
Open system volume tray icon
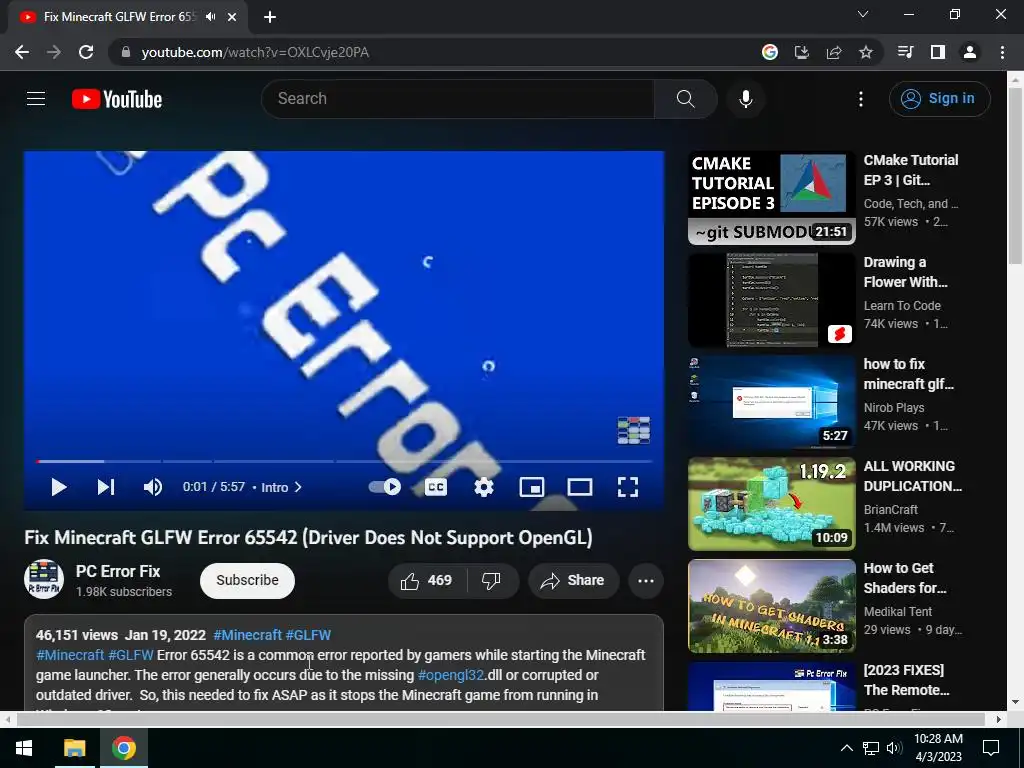tap(894, 748)
